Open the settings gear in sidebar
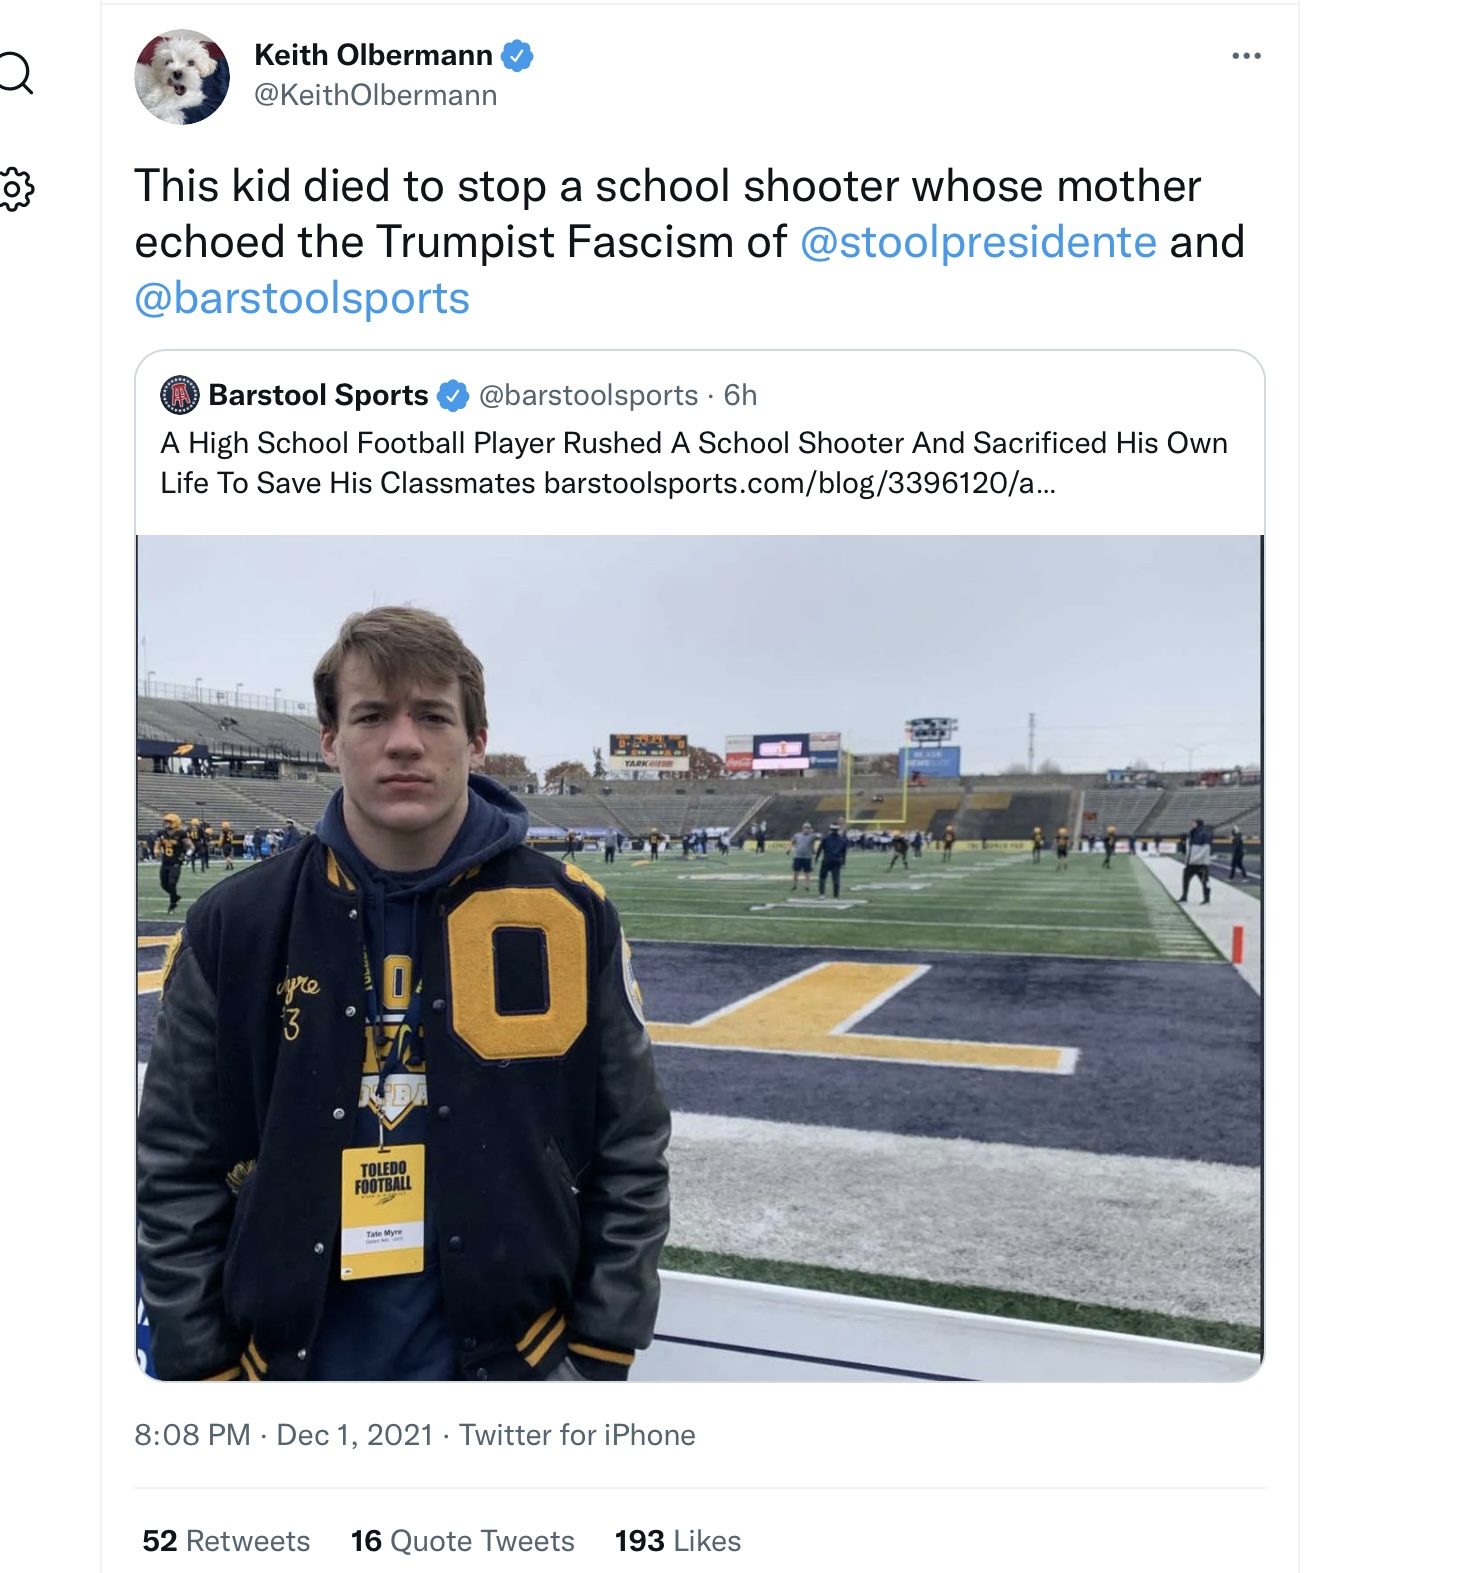1463x1573 pixels. coord(15,188)
